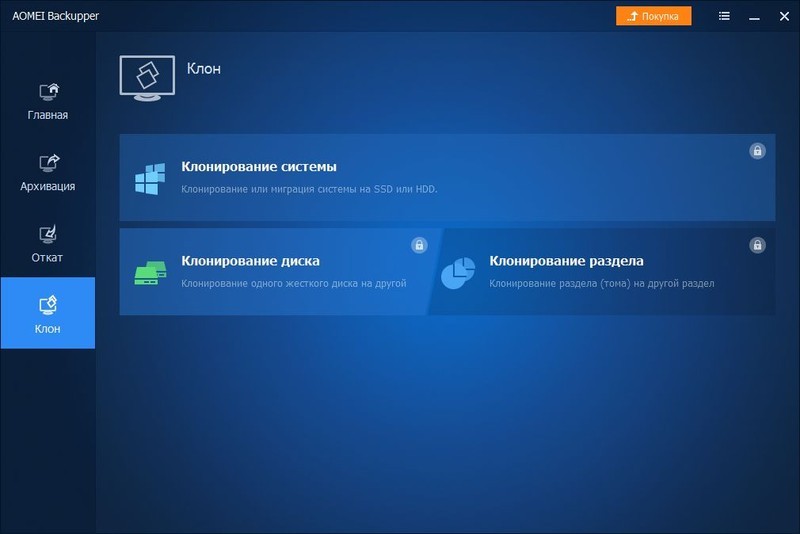Click the system clone description about SSD or HDD
This screenshot has width=800, height=534.
click(x=309, y=188)
